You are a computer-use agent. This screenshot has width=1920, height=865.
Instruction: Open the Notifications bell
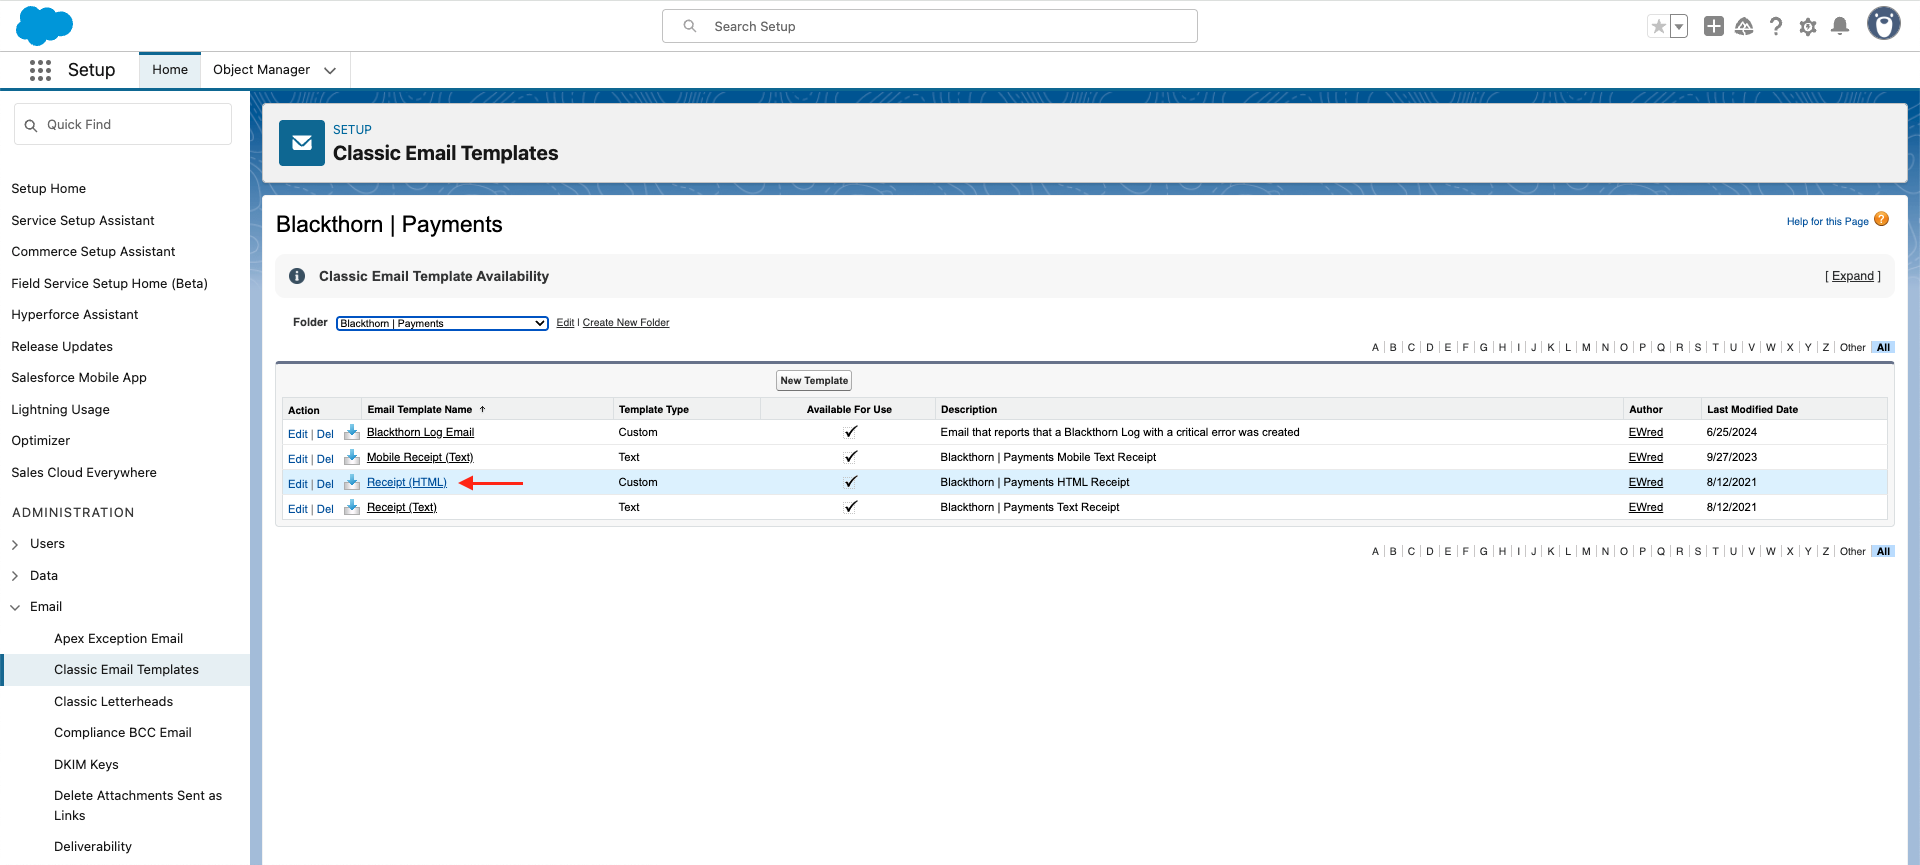click(1840, 27)
